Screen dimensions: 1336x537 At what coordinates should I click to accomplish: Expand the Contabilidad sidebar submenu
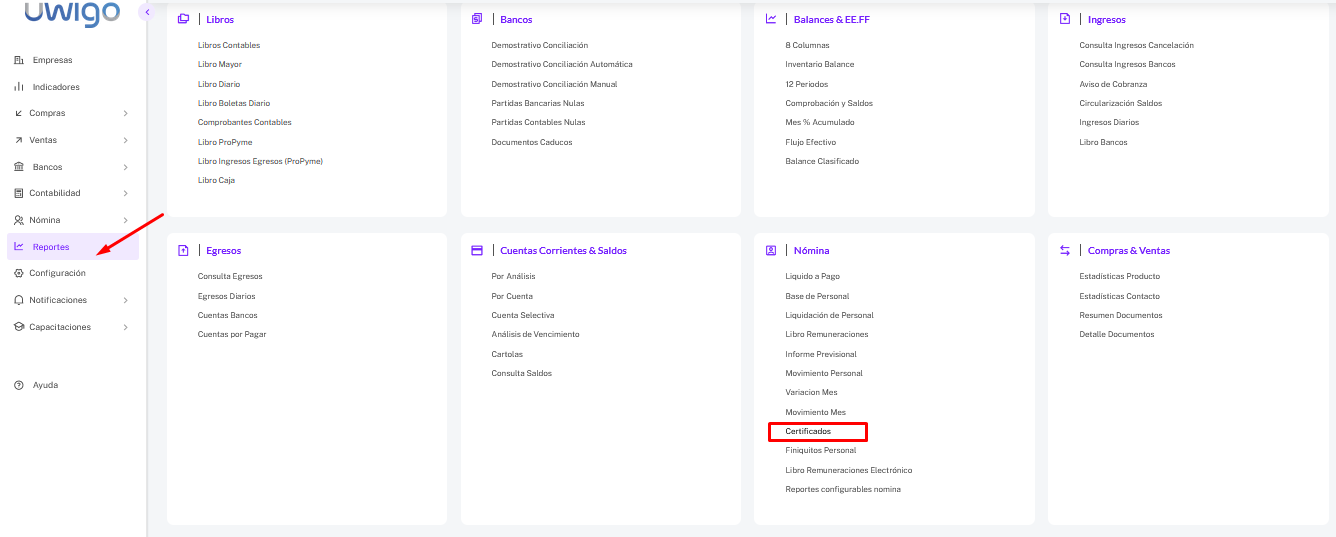(x=125, y=193)
